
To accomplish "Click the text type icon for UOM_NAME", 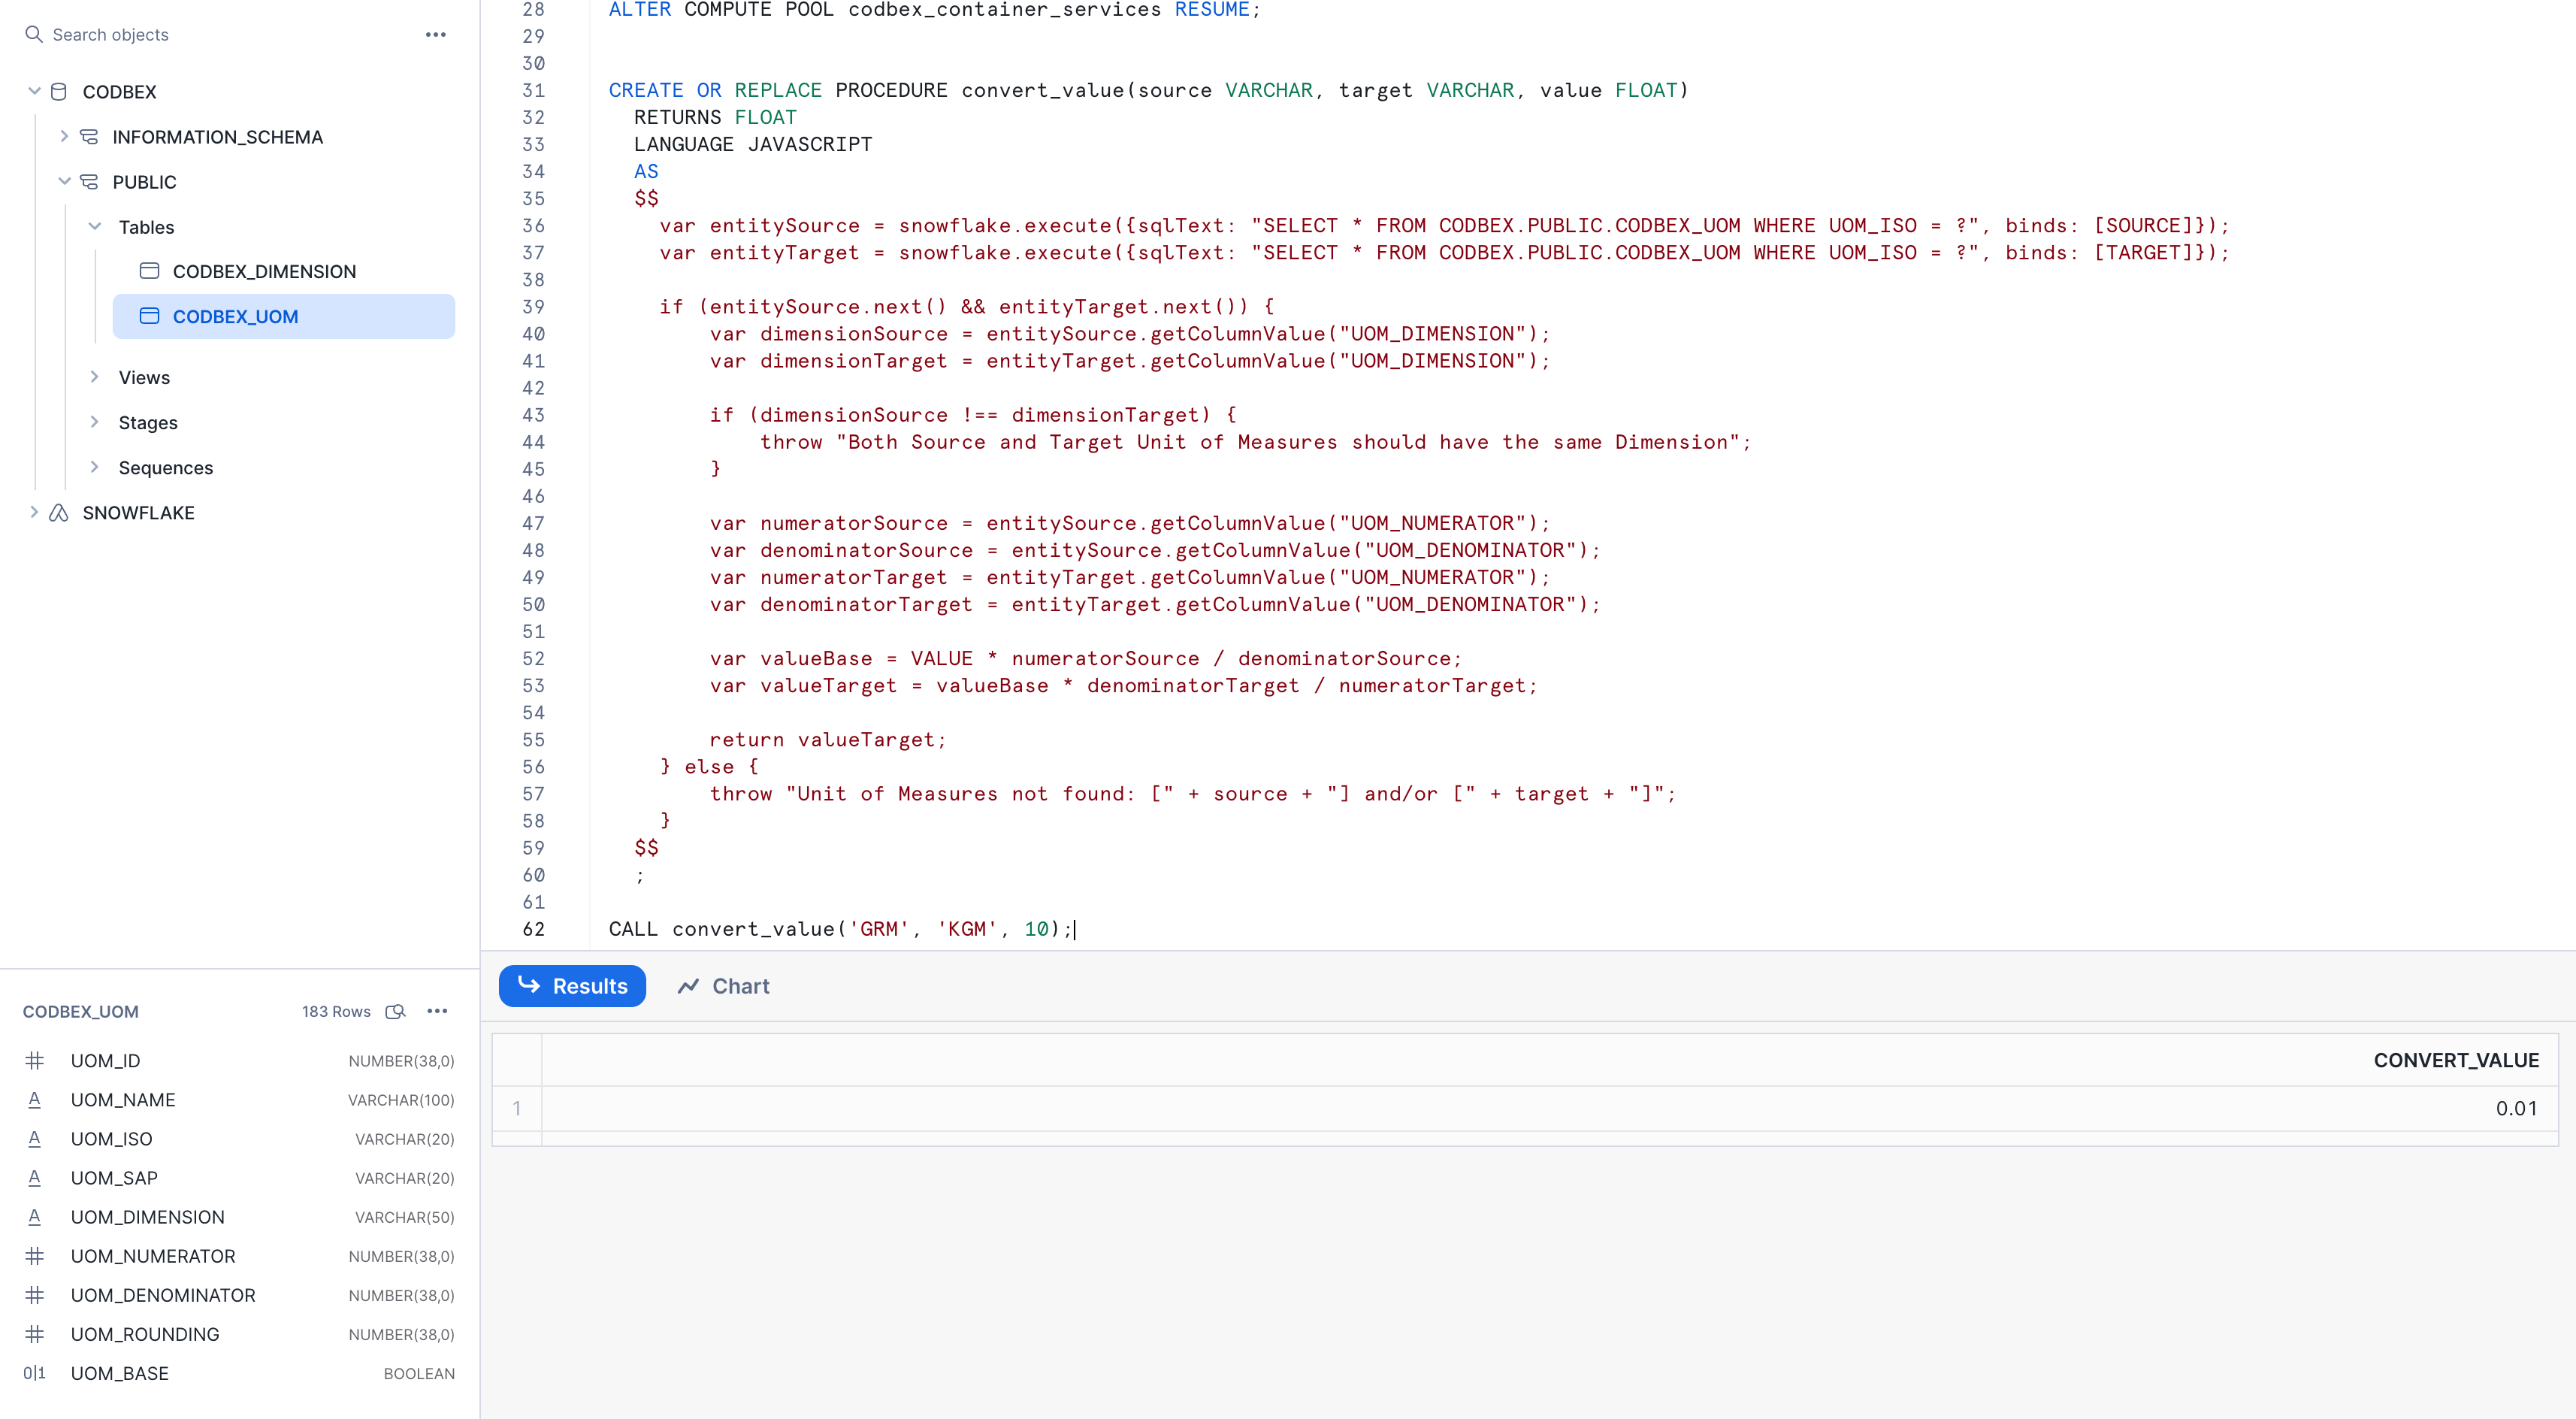I will (x=34, y=1099).
